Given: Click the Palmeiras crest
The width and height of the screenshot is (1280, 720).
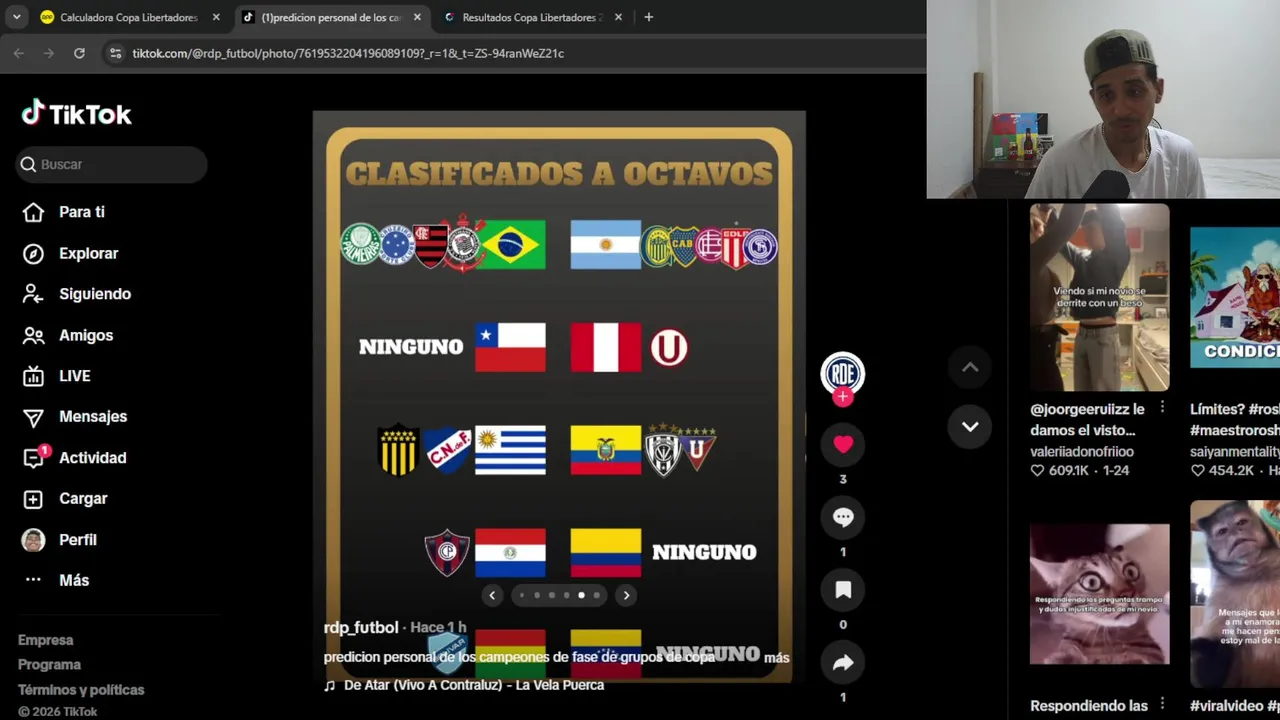Looking at the screenshot, I should point(360,244).
